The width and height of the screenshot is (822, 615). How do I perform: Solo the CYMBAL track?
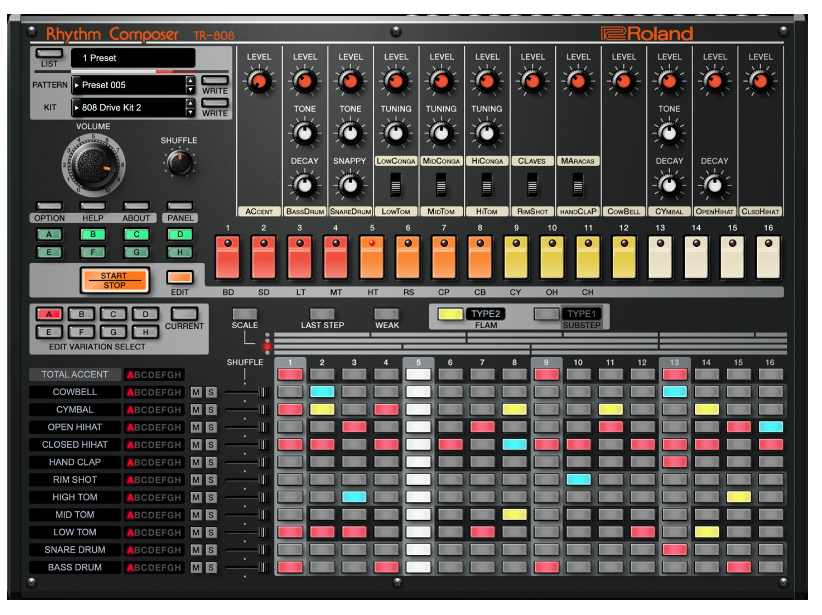(211, 410)
